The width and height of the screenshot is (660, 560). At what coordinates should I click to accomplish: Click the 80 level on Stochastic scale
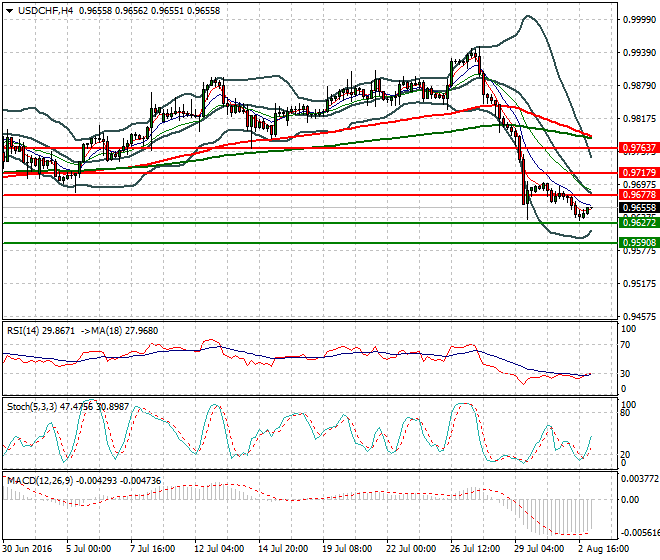coord(626,412)
